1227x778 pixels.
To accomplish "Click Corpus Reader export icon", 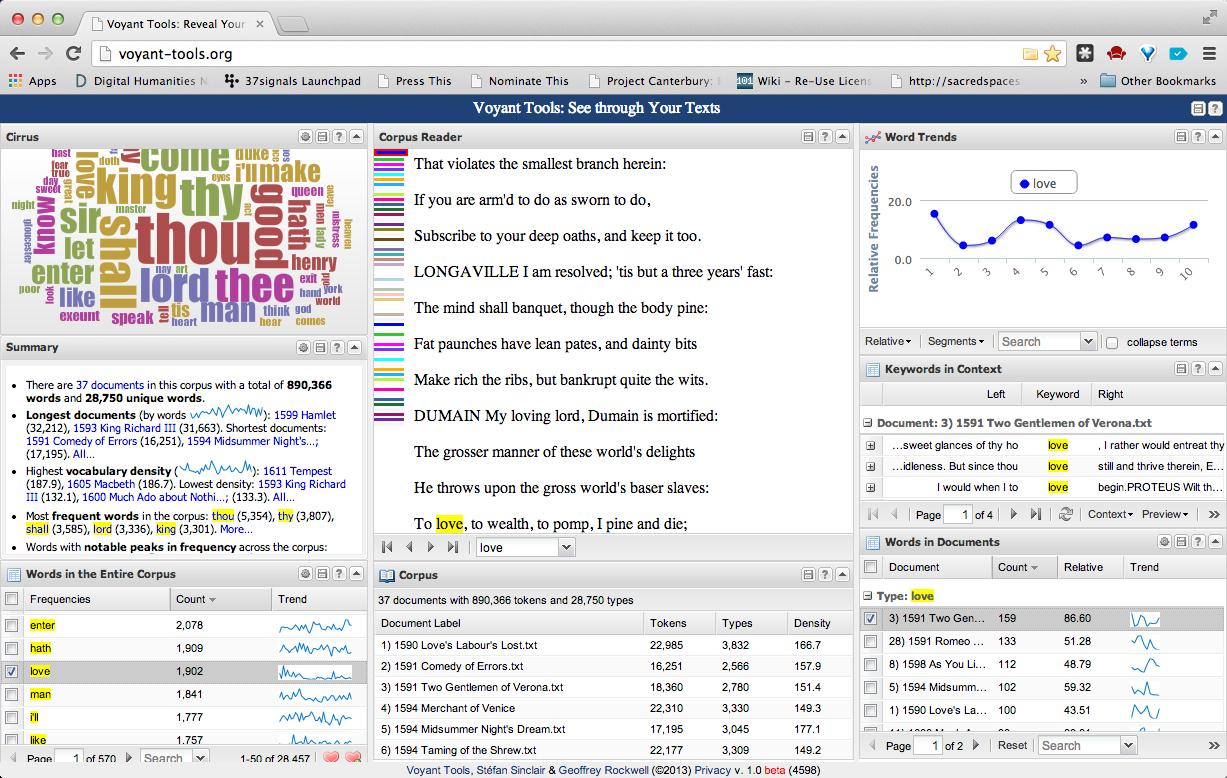I will click(x=808, y=137).
